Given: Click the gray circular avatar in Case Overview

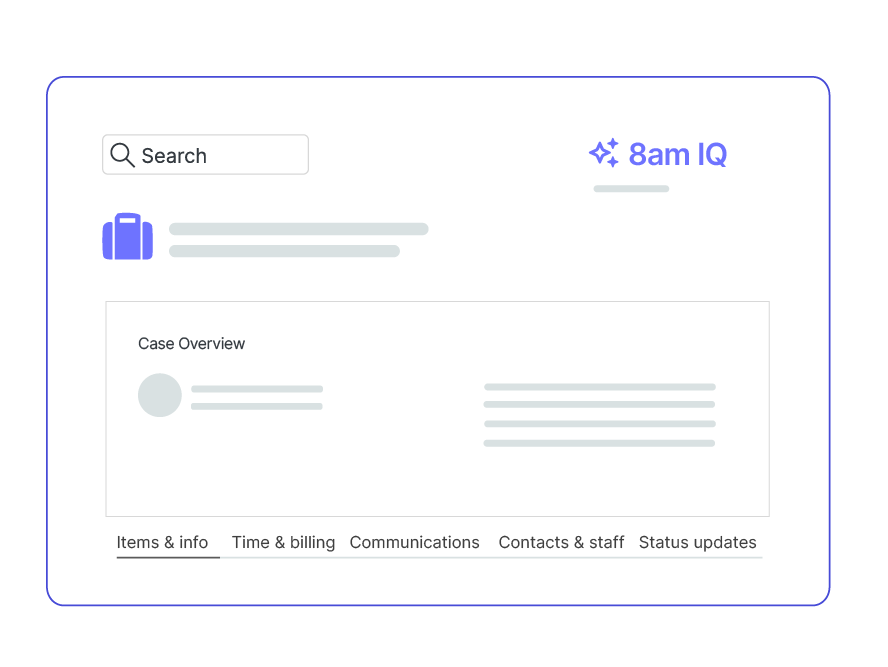Looking at the screenshot, I should pos(160,395).
